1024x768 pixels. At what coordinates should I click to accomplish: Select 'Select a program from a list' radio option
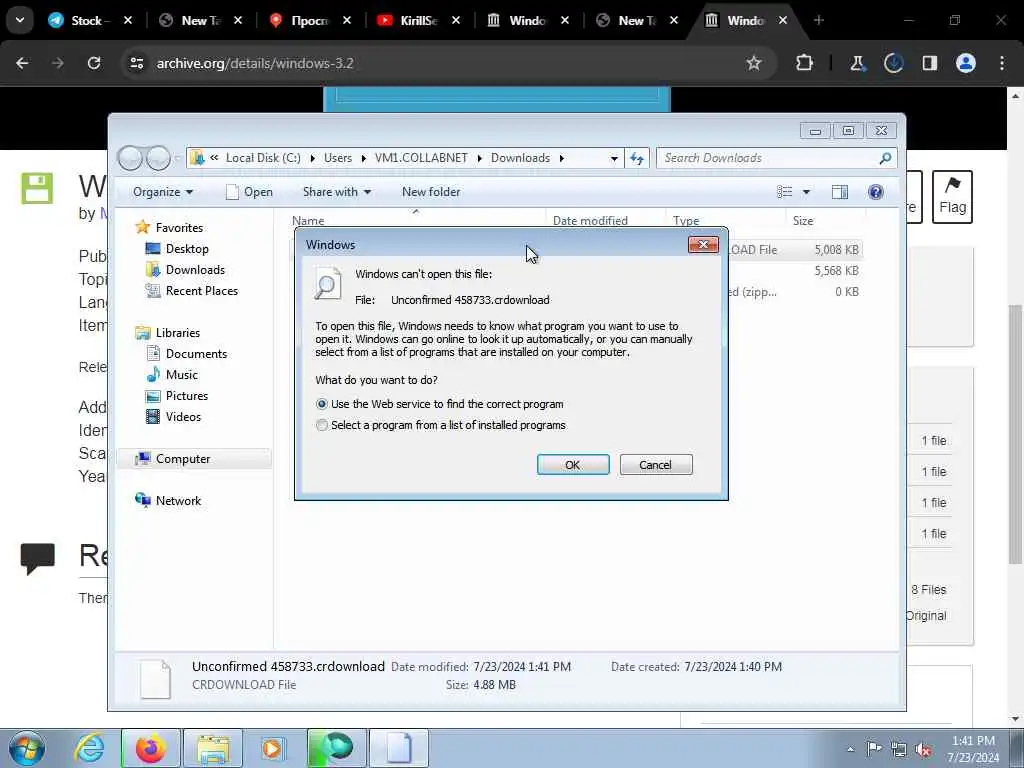pos(321,425)
